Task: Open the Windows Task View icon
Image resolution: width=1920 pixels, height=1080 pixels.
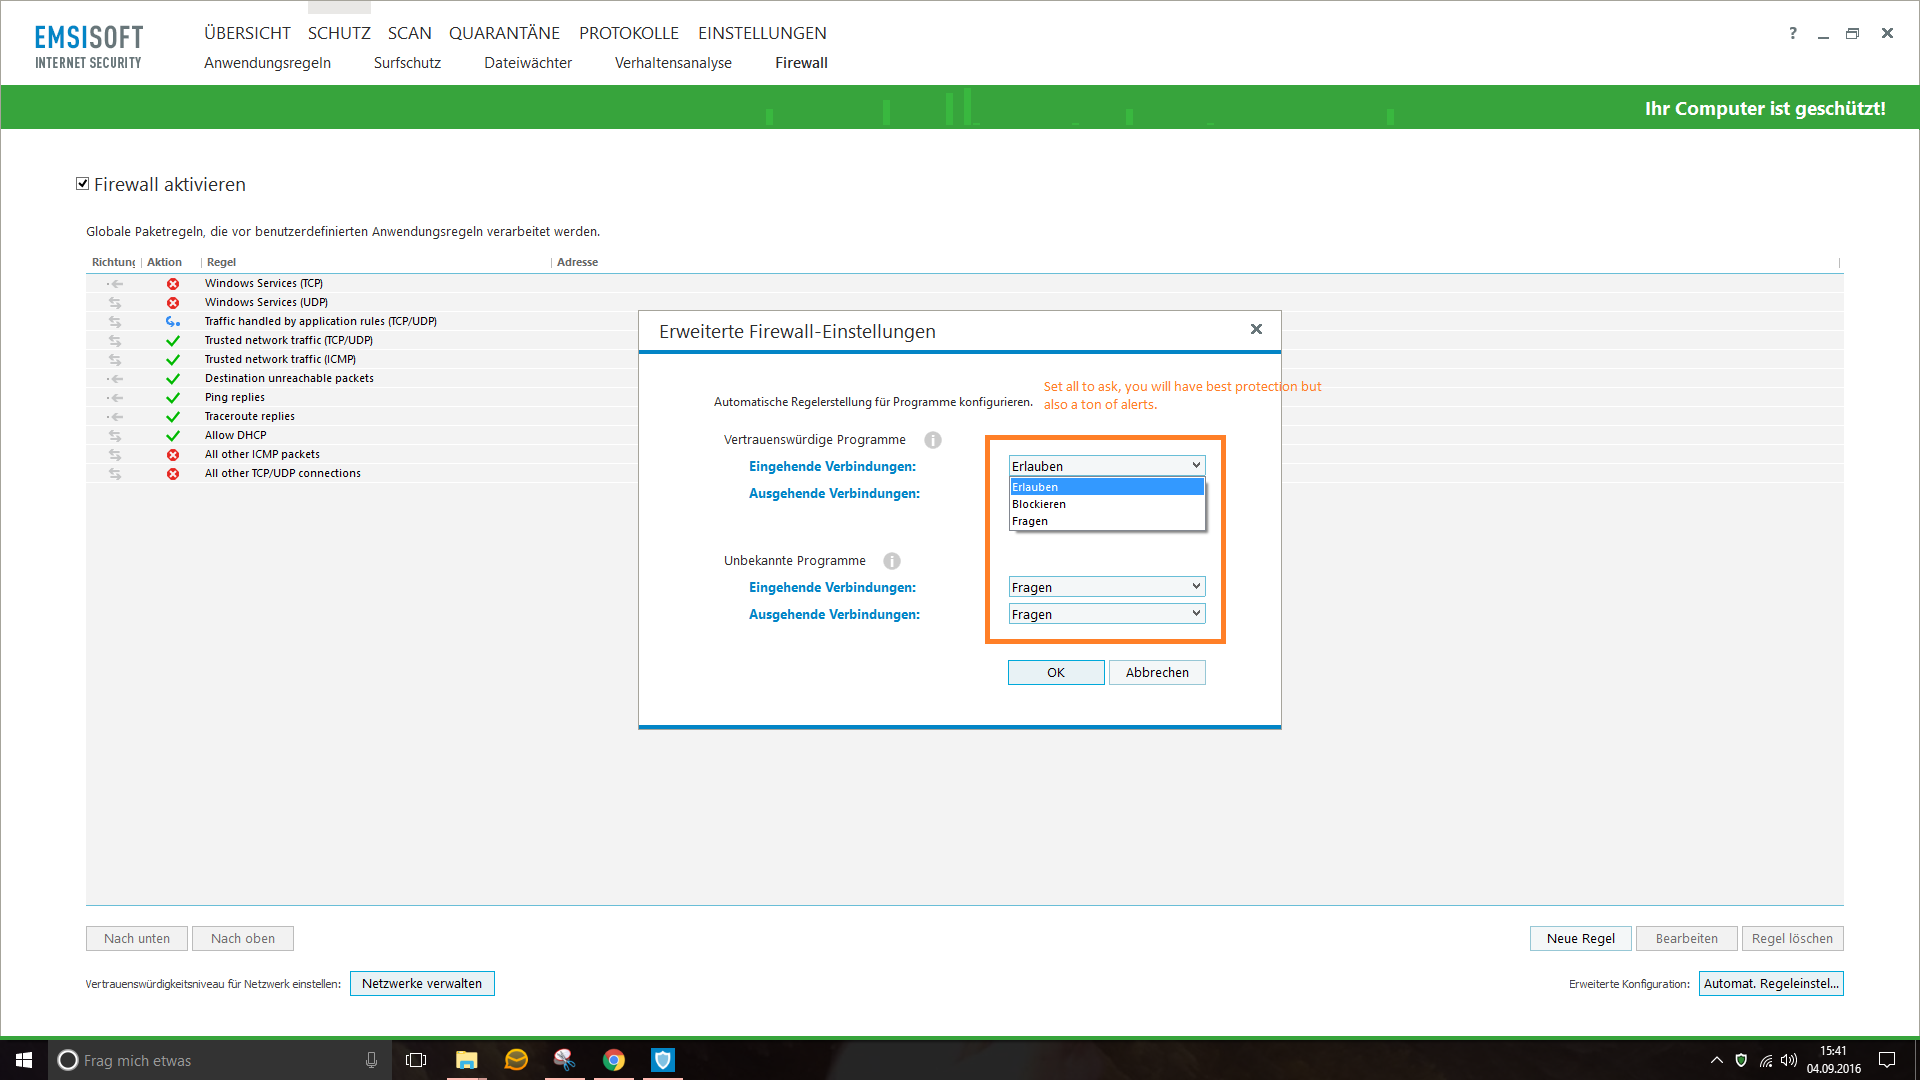Action: 416,1060
